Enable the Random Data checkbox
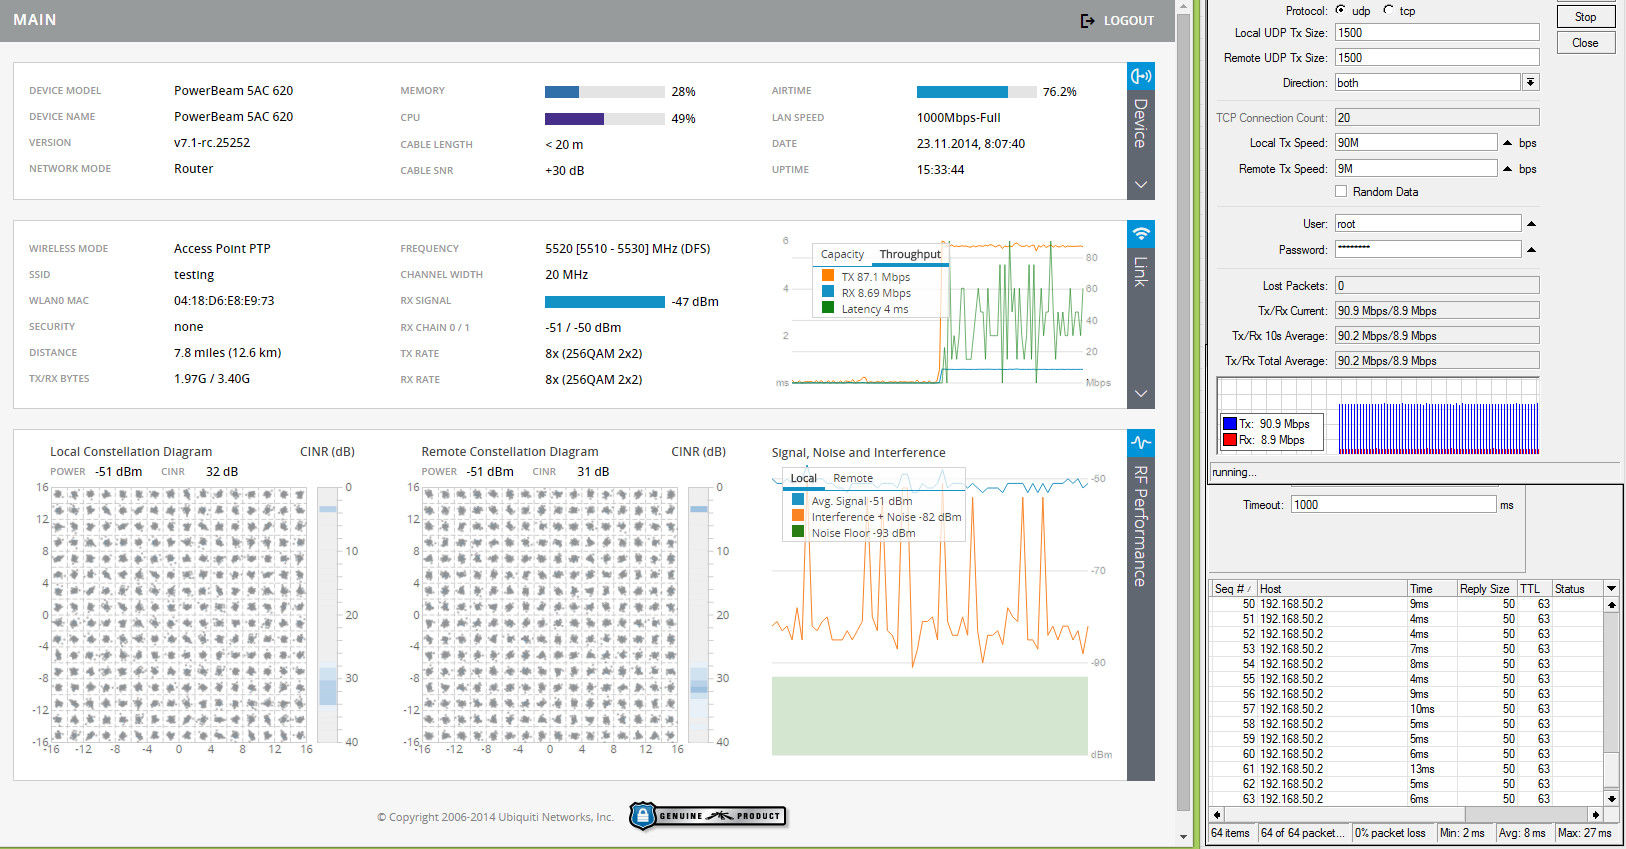Screen dimensions: 1626x849 pos(1341,192)
